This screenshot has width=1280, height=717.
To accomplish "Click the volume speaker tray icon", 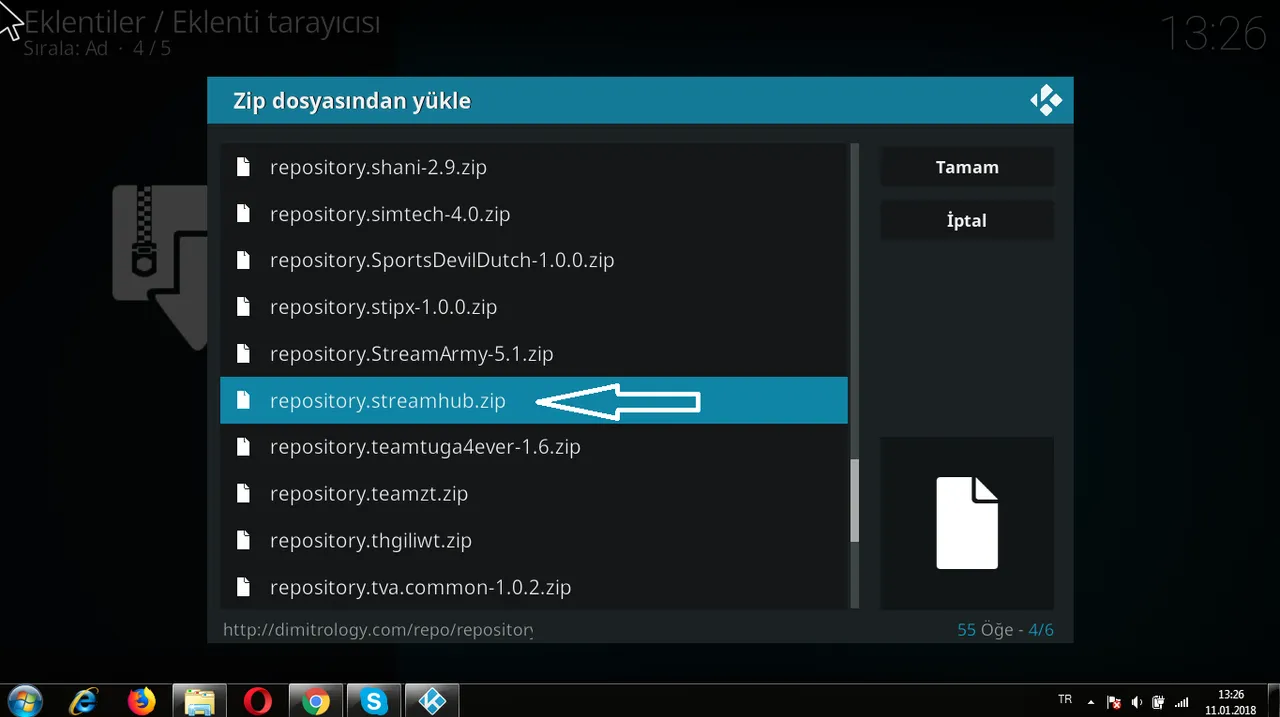I will pos(1137,701).
